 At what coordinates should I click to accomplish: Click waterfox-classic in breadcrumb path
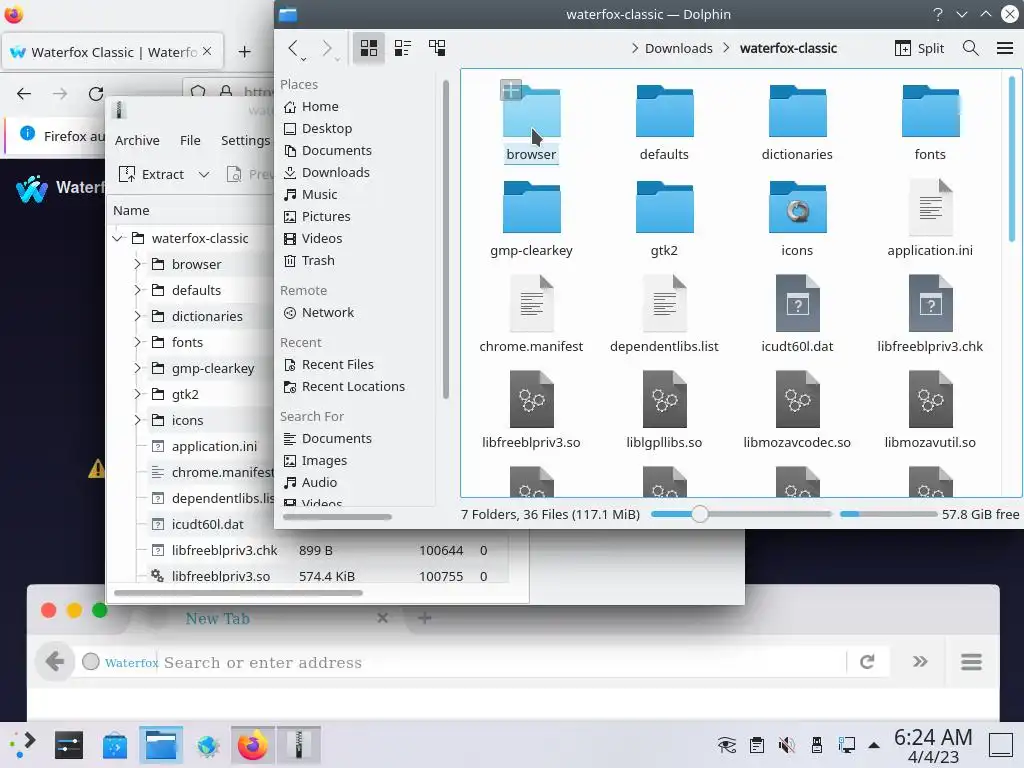click(788, 48)
